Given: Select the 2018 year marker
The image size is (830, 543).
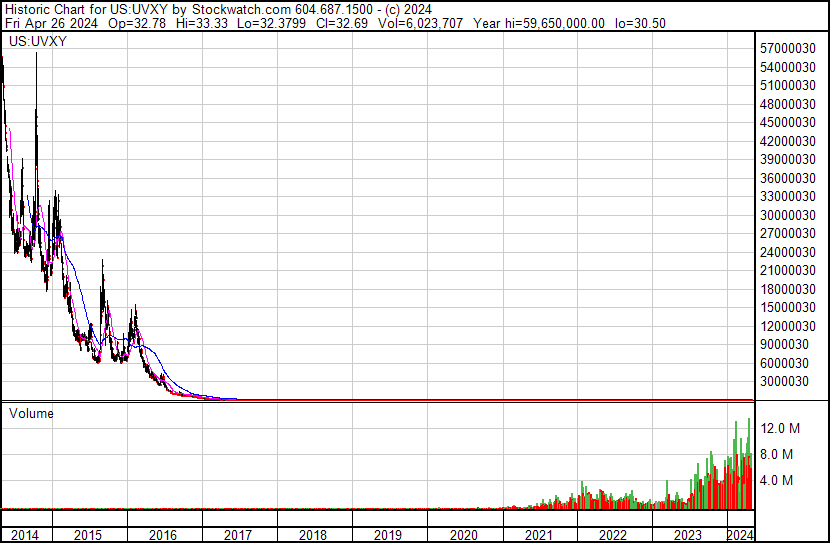Looking at the screenshot, I should click(313, 535).
